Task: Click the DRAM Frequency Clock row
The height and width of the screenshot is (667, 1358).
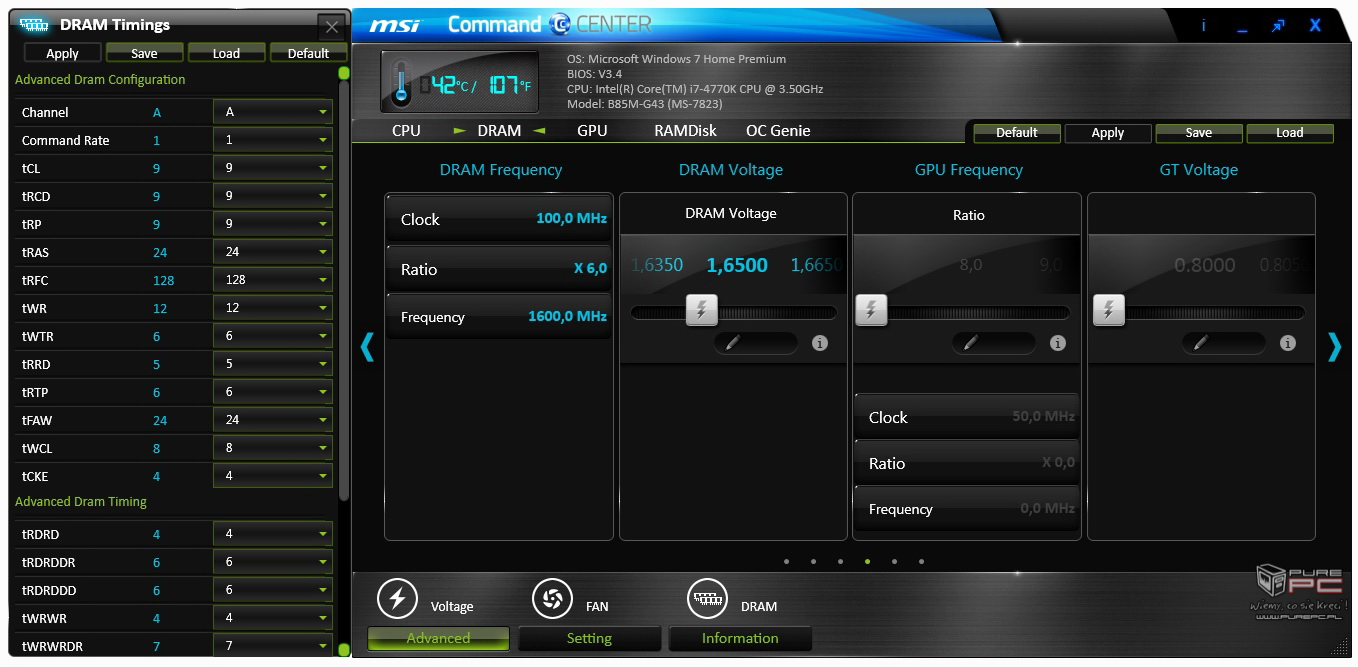Action: point(498,219)
